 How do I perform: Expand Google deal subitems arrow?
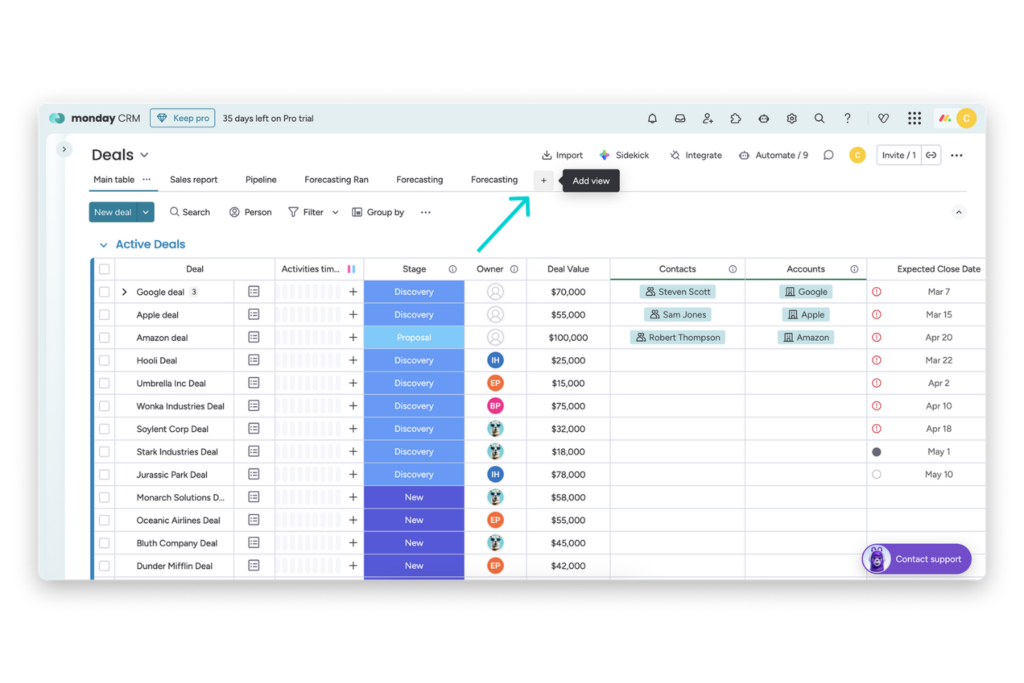pos(124,292)
